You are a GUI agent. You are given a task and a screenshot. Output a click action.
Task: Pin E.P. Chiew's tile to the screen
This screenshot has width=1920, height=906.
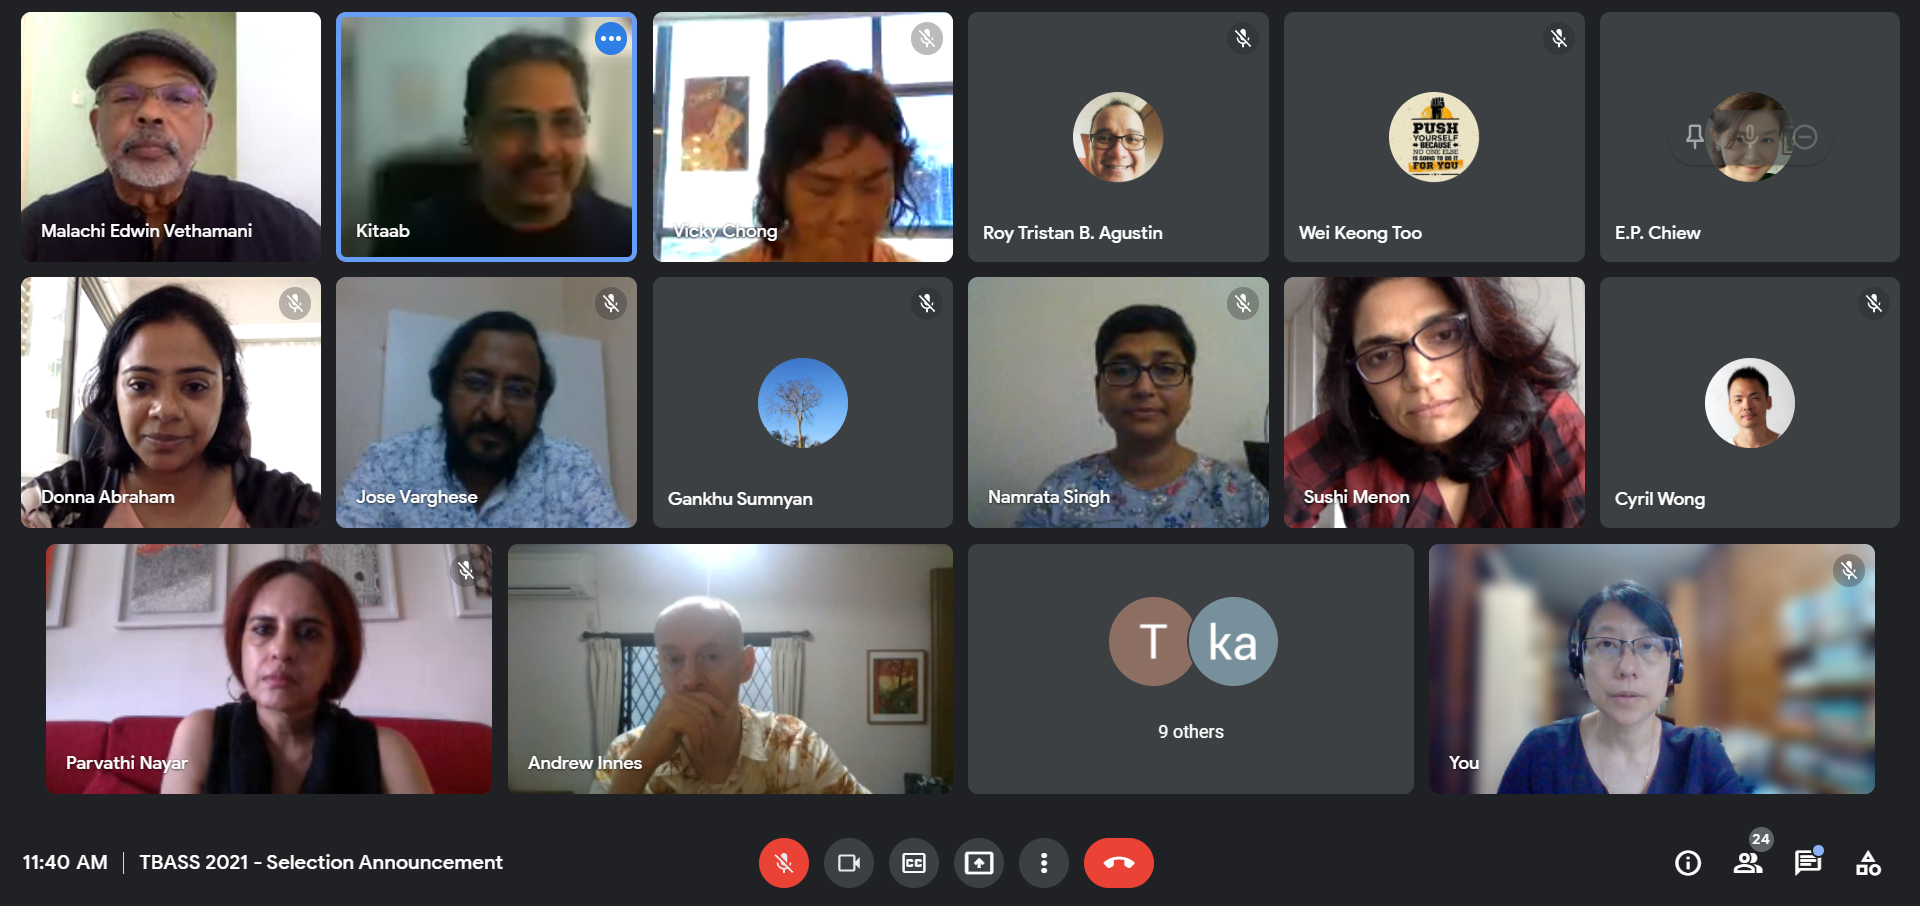[1694, 137]
